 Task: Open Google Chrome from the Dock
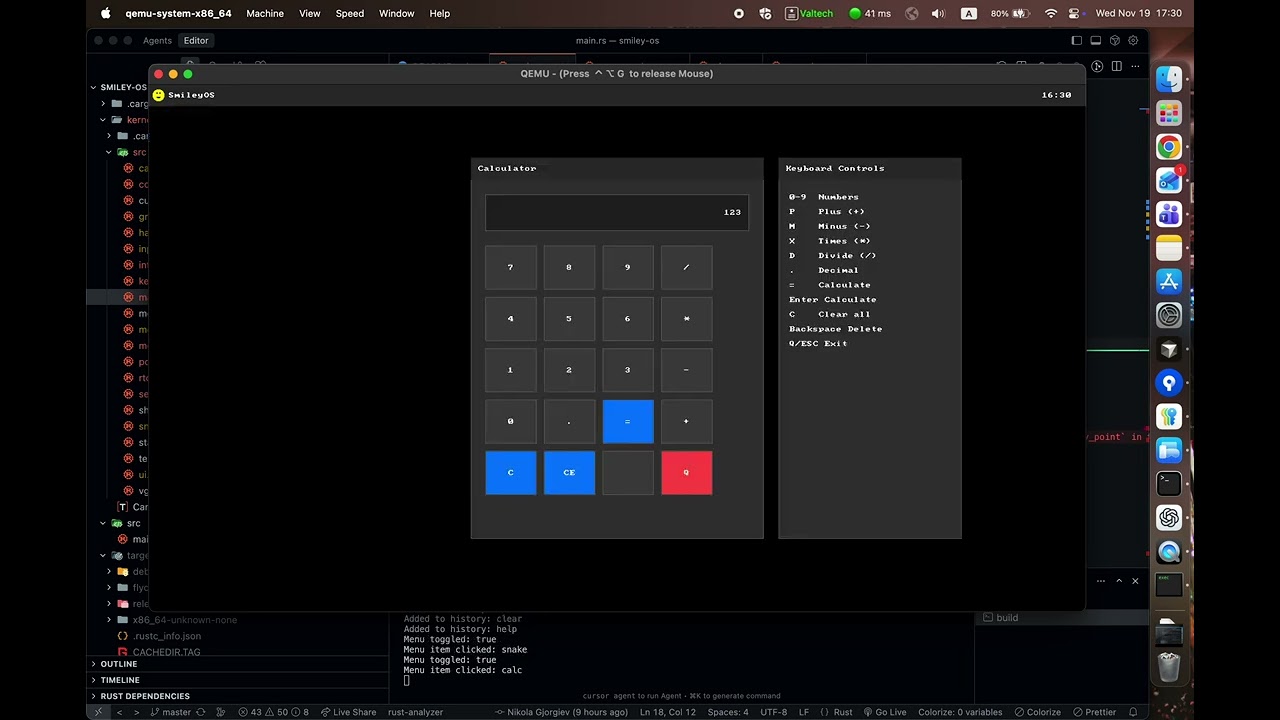[1169, 147]
